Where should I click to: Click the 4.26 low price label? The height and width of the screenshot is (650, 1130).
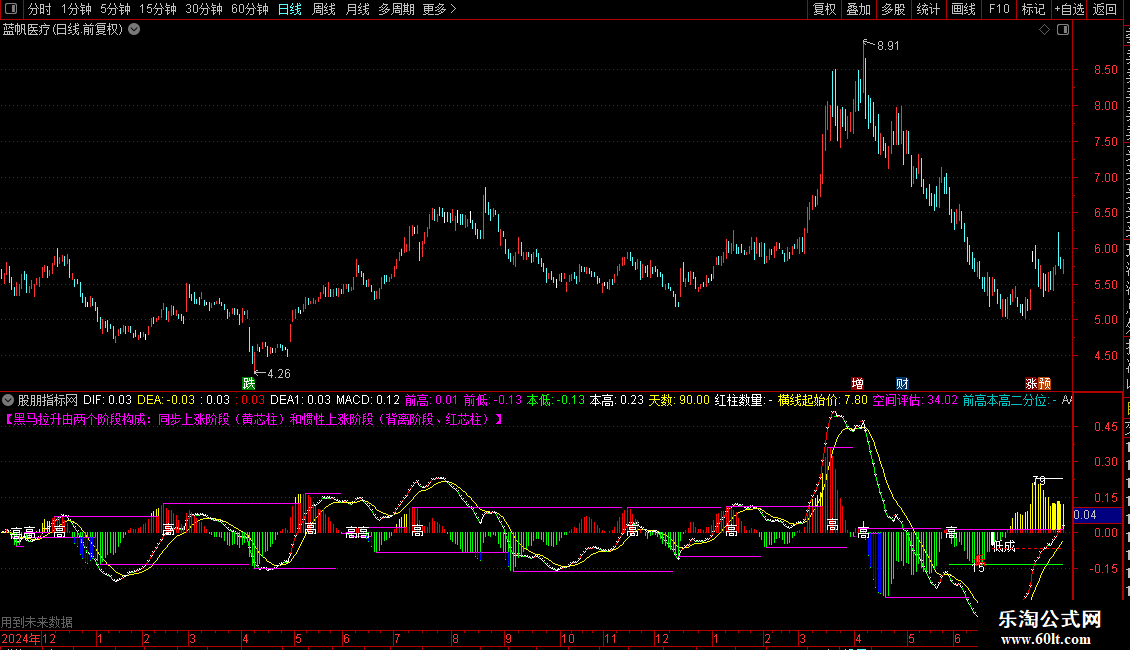[x=279, y=374]
